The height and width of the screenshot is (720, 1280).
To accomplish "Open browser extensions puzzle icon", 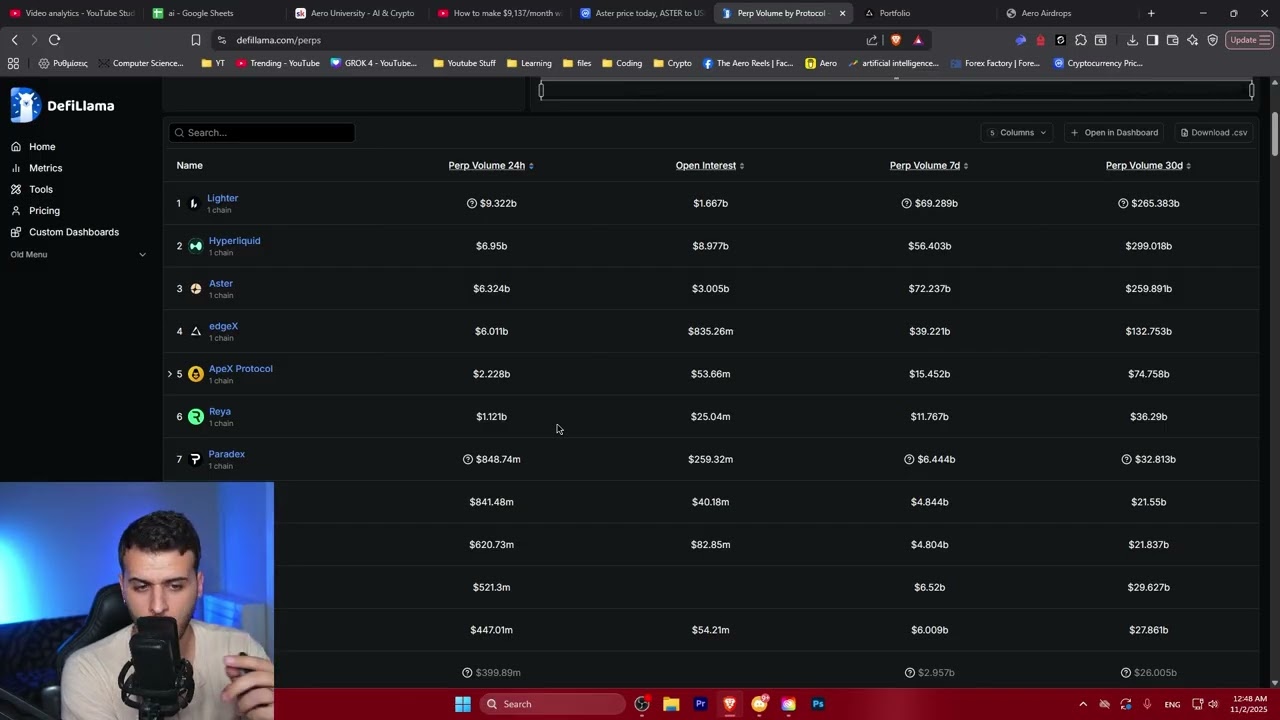I will coord(1081,40).
